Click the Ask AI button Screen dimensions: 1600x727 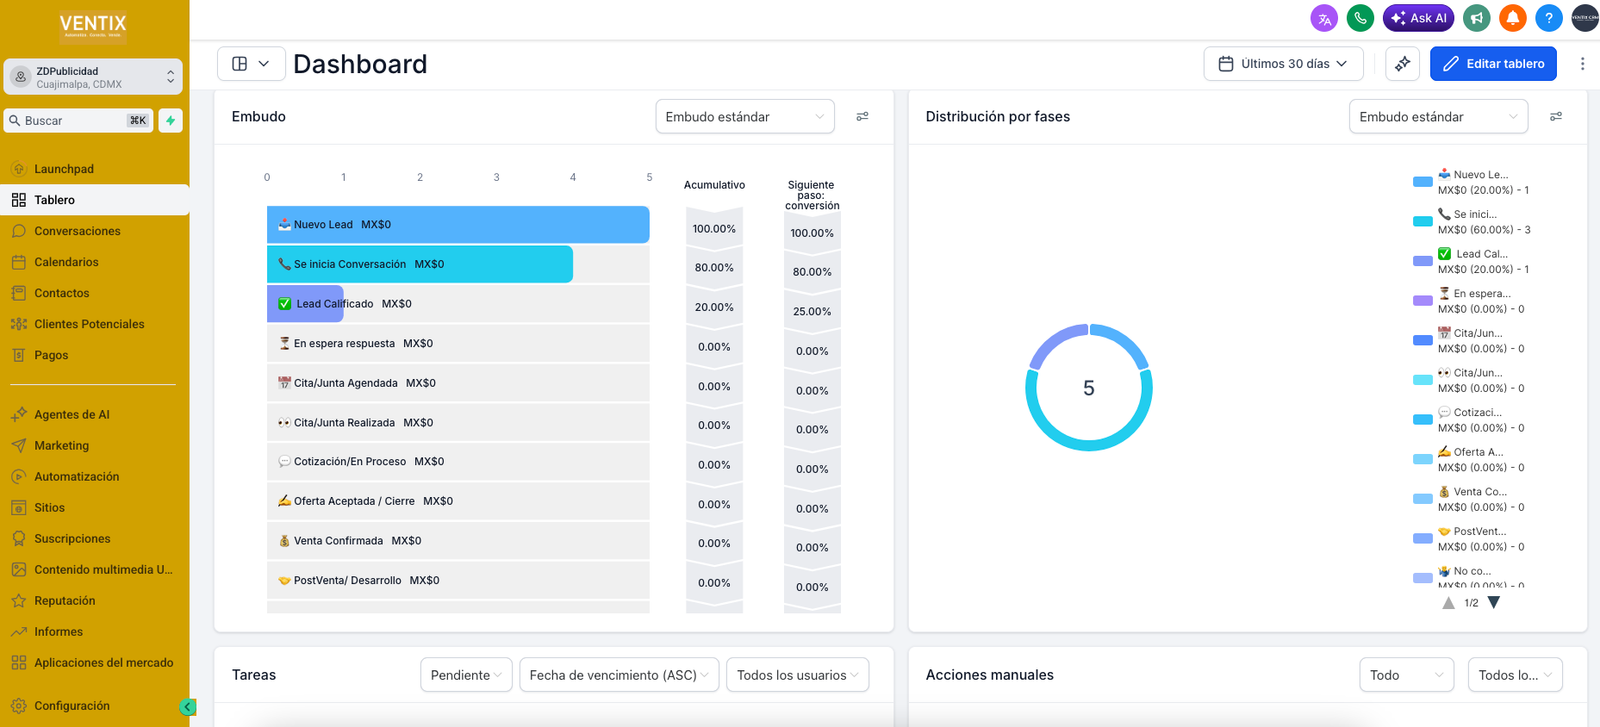click(1418, 18)
